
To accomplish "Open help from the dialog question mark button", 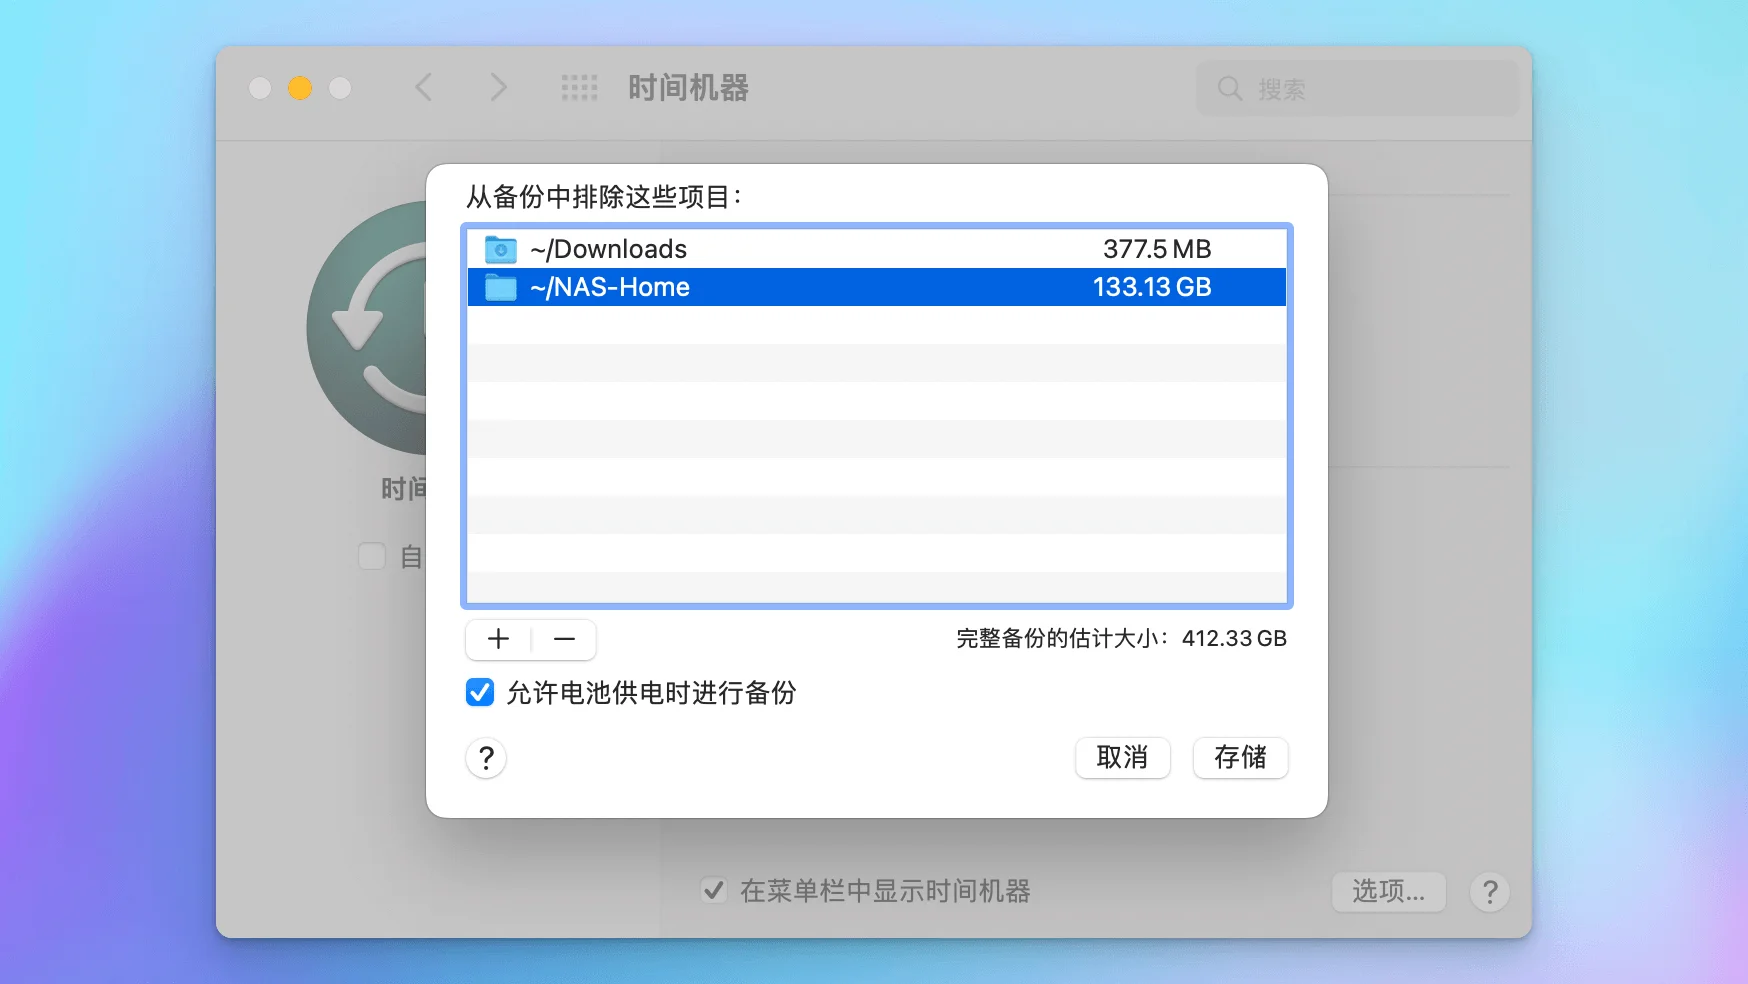I will coord(486,758).
